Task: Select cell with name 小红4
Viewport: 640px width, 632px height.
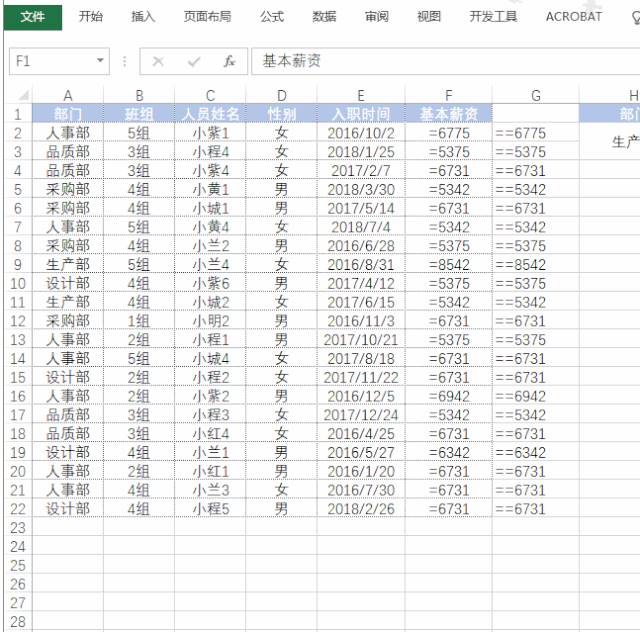Action: tap(210, 433)
